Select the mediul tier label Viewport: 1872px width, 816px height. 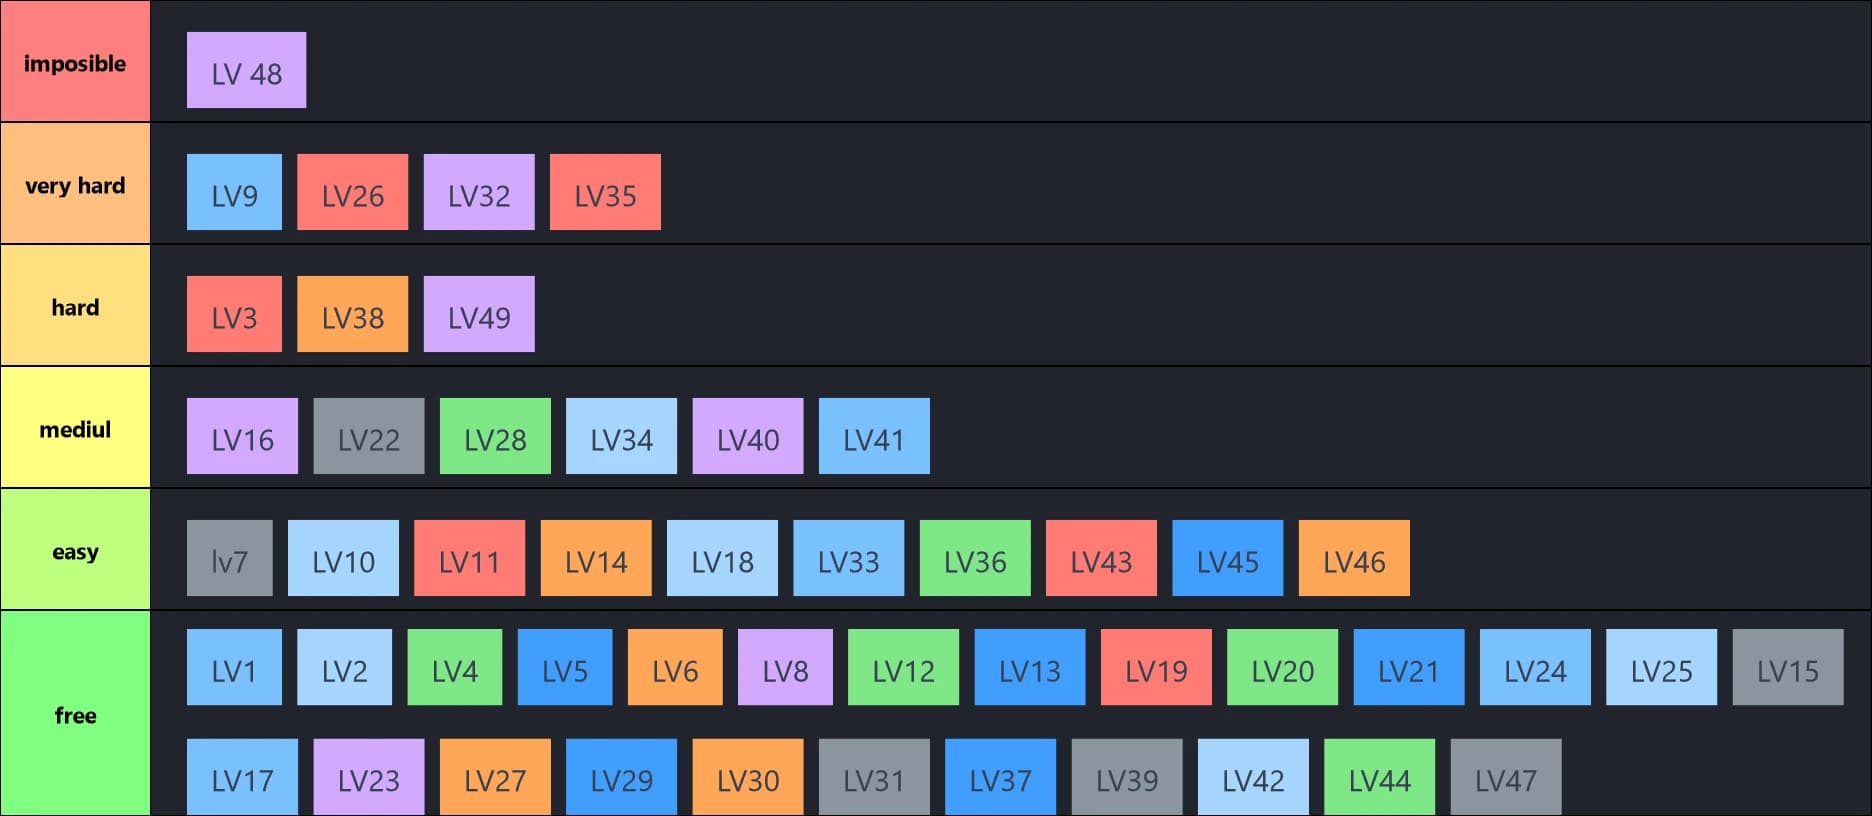[75, 428]
